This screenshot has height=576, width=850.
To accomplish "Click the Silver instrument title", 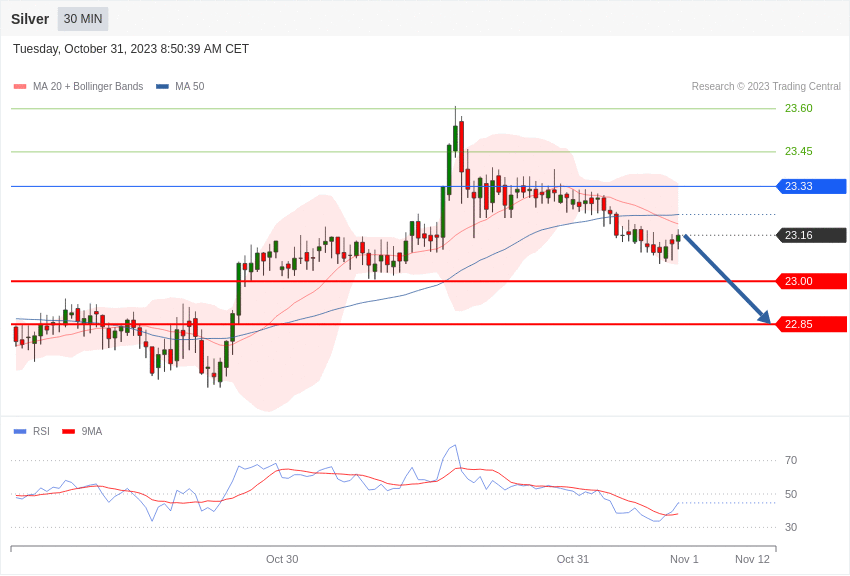I will [x=30, y=19].
